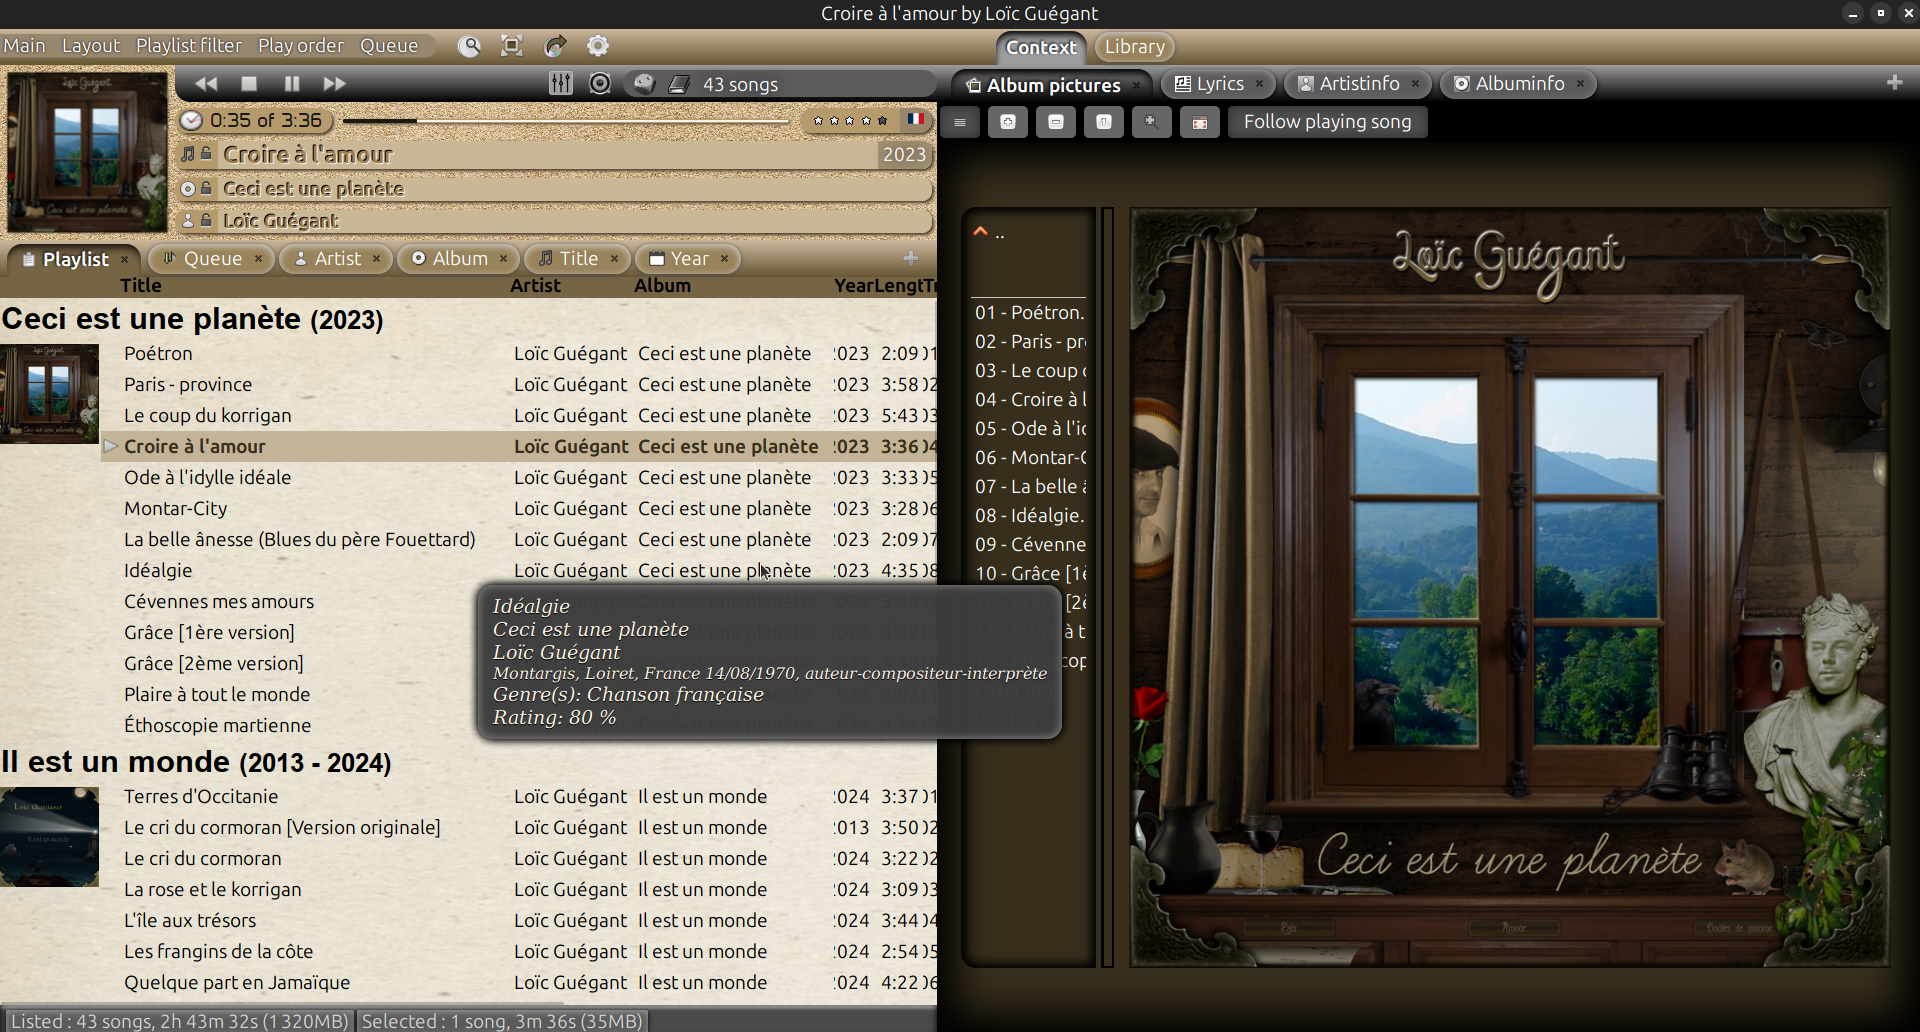Toggle the random dice play mode icon
1920x1032 pixels.
644,84
